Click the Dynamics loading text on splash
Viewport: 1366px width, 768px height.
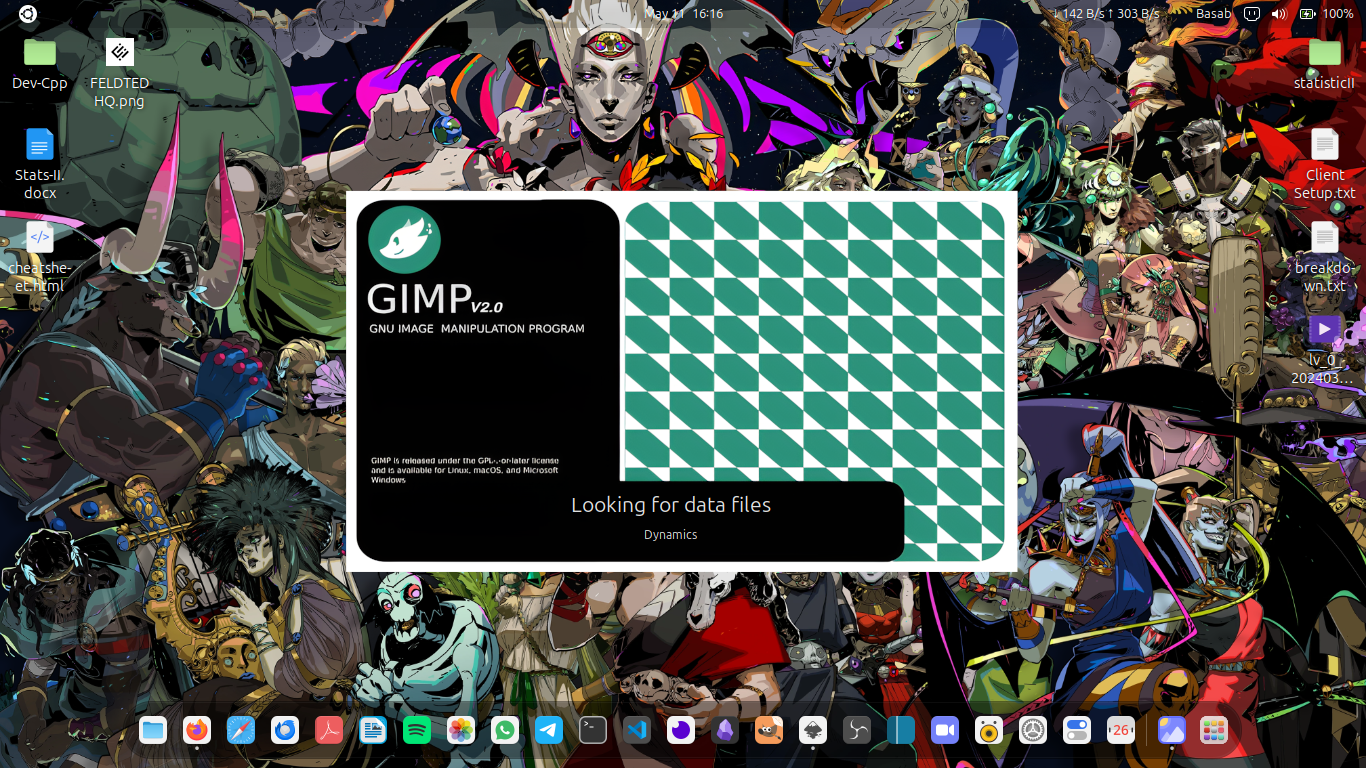(671, 535)
